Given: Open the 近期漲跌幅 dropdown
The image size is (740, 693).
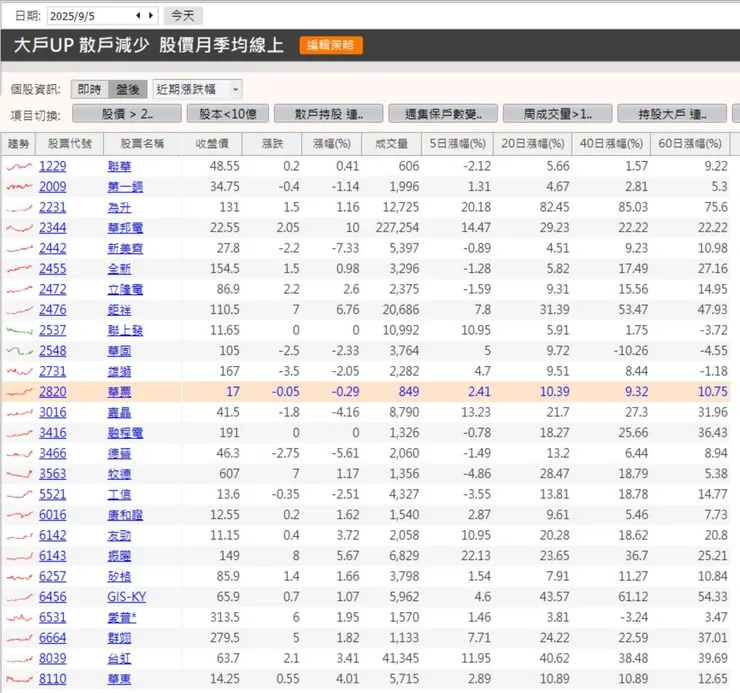Looking at the screenshot, I should click(197, 89).
